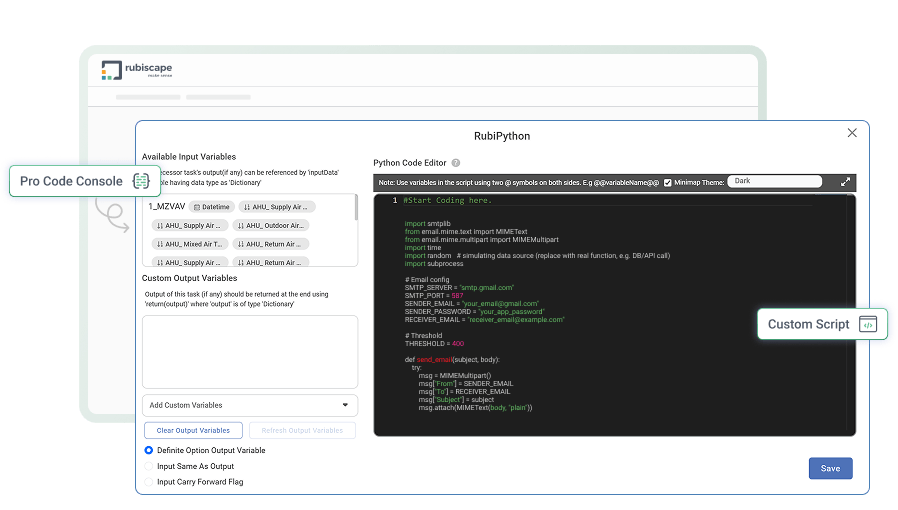Click the 'import subprocess' code line
Viewport: 898px width, 510px height.
coord(434,264)
